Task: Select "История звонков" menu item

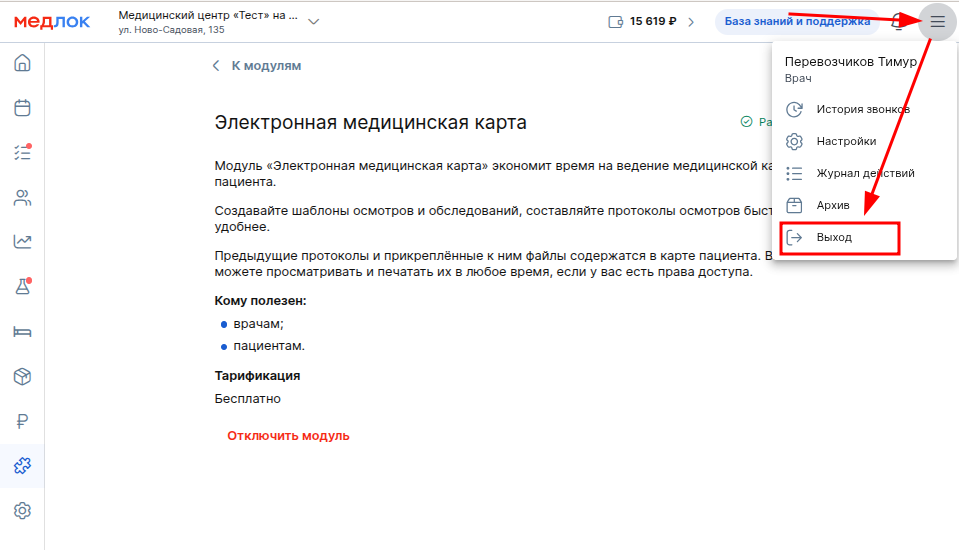Action: click(862, 109)
